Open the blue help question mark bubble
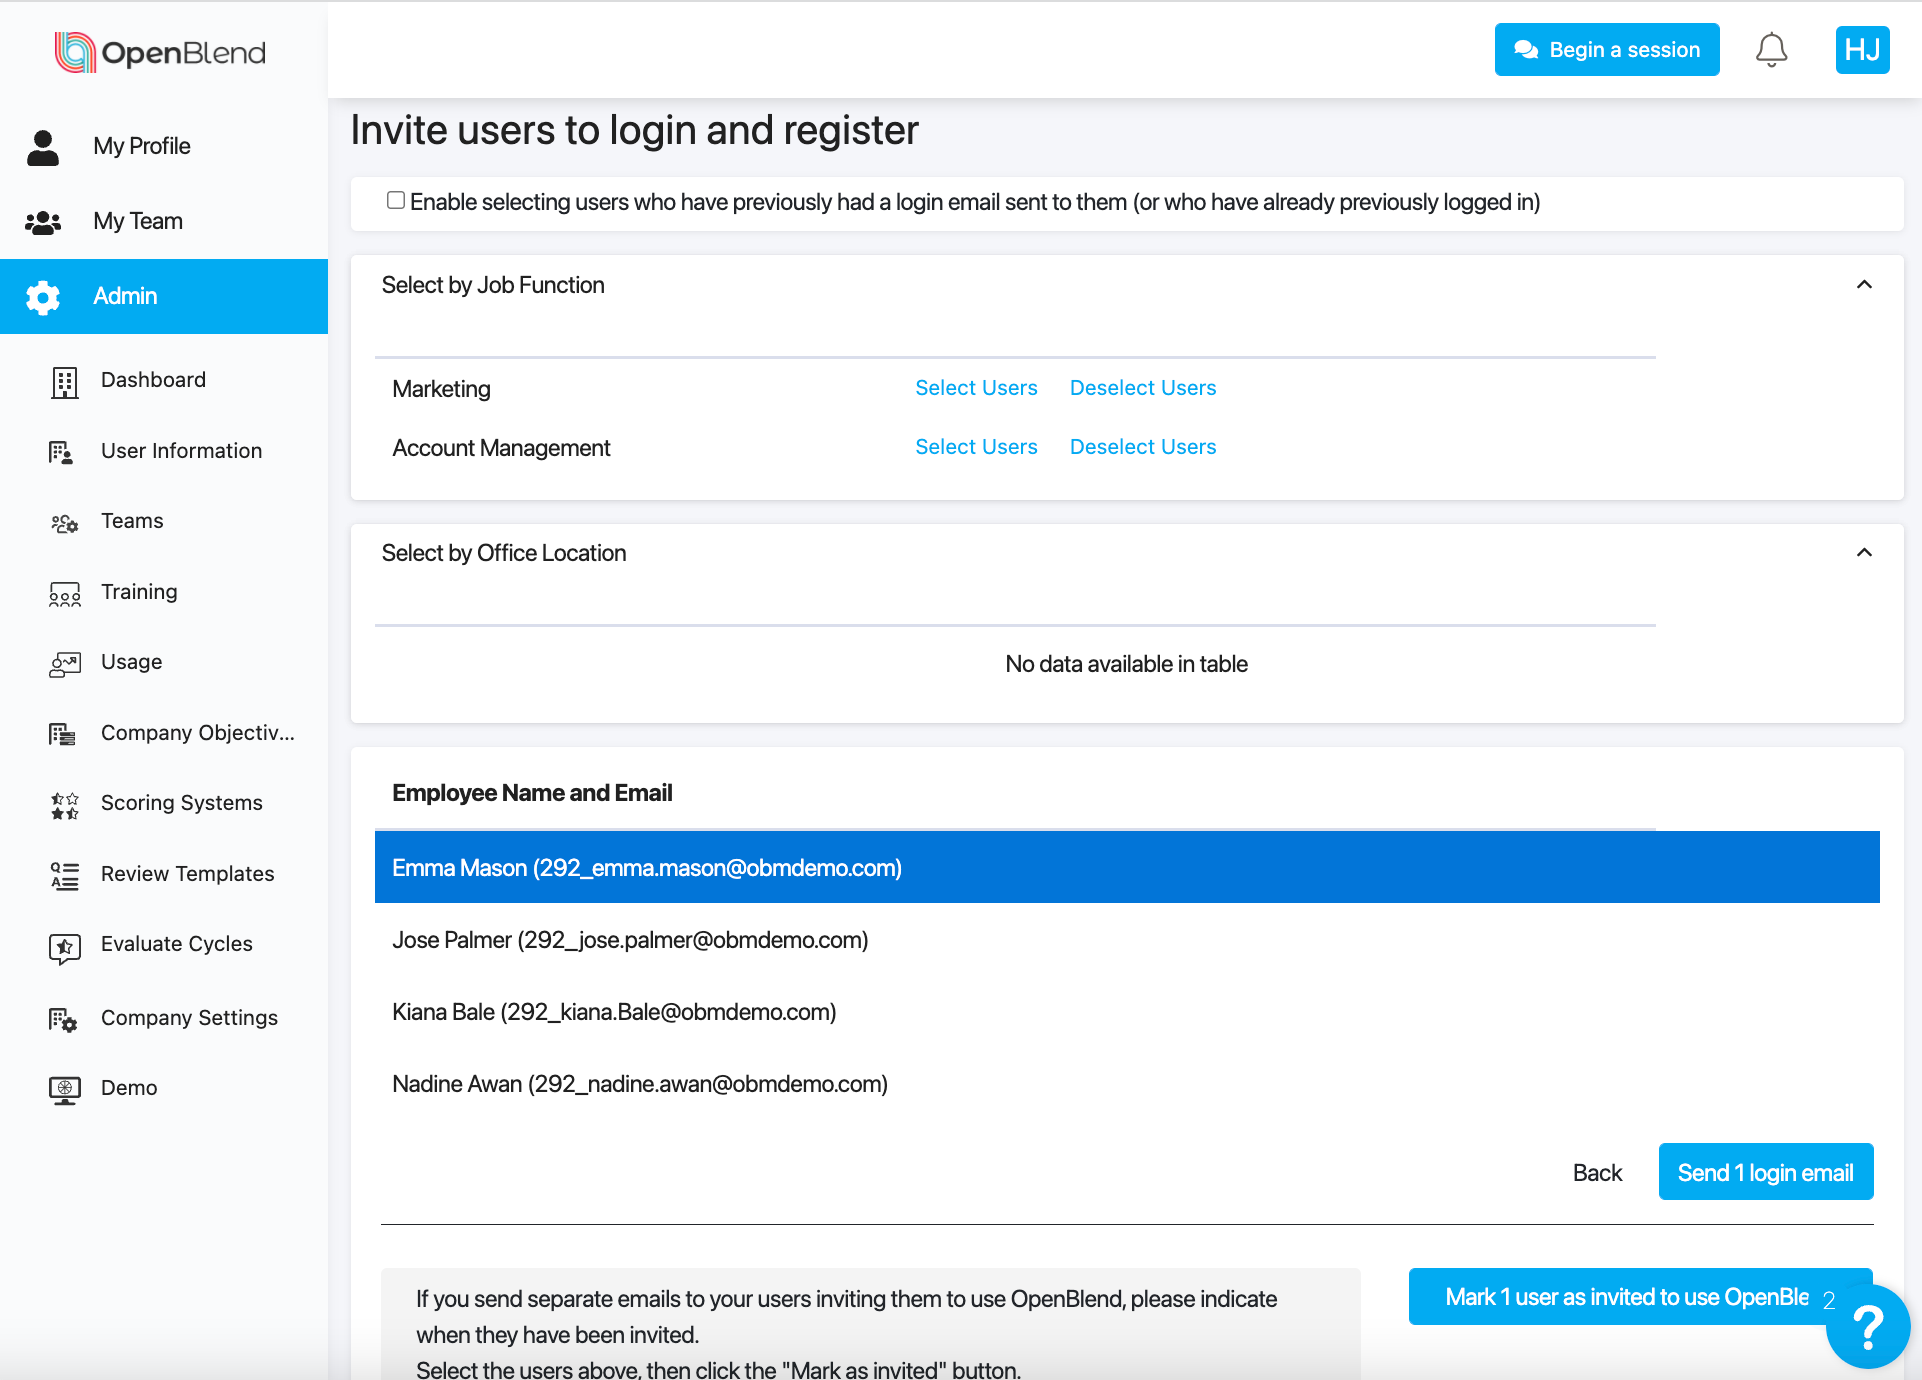Screen dimensions: 1922x1380 click(1867, 1327)
